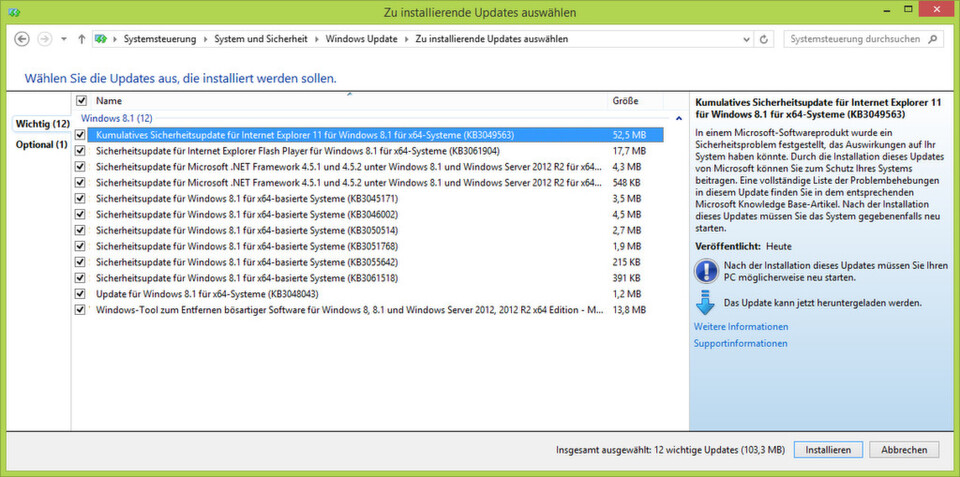Open the Supportinformationen link

click(x=740, y=344)
